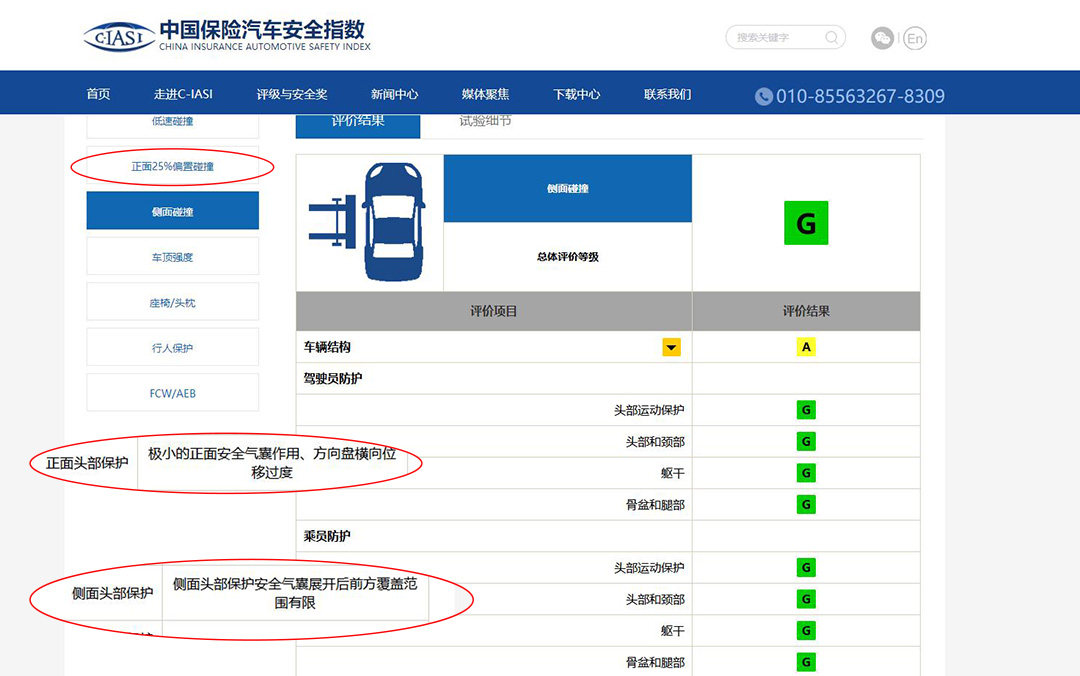The image size is (1080, 676).
Task: Click the side impact car diagram
Action: tap(368, 222)
